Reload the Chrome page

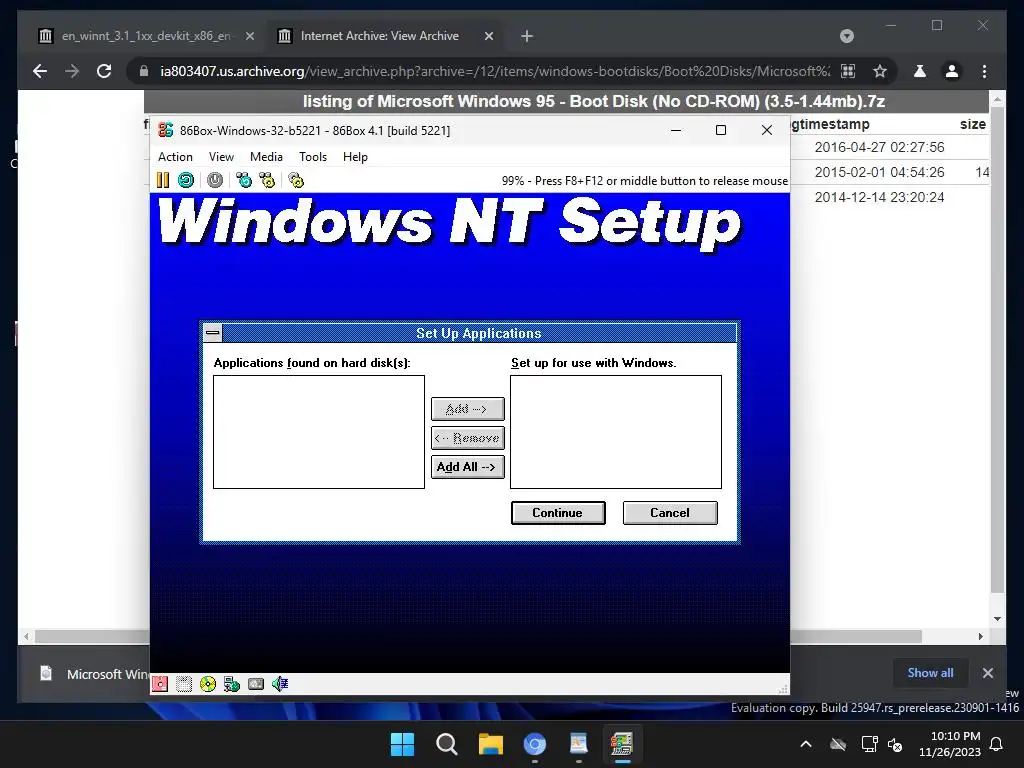[x=104, y=71]
